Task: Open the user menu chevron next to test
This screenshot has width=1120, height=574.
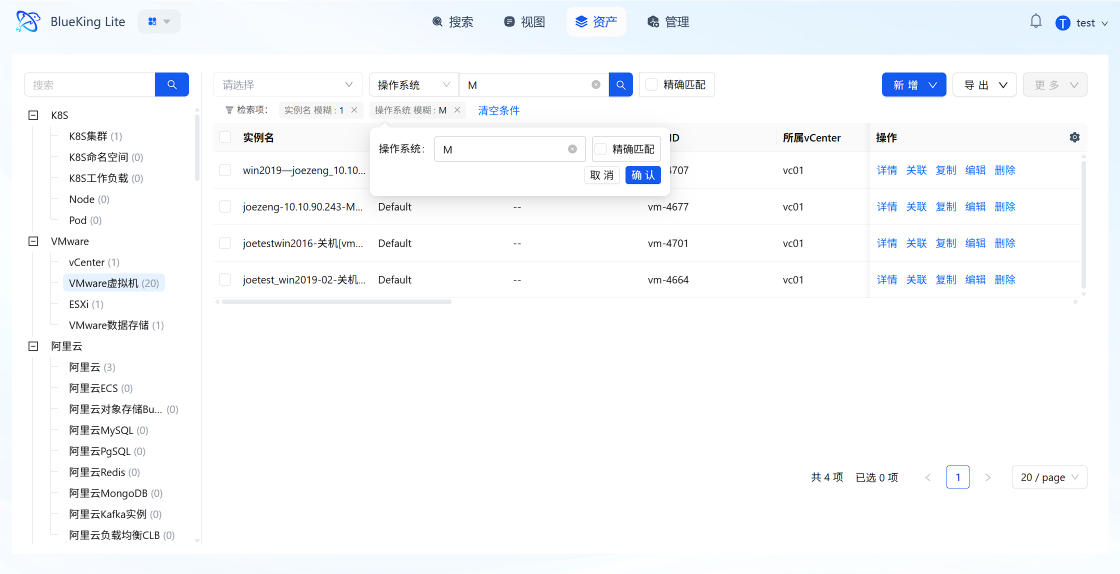Action: [1106, 24]
